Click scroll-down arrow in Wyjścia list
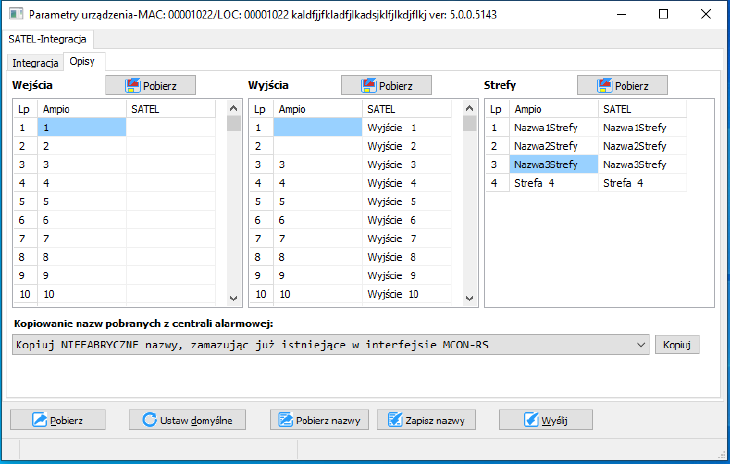This screenshot has width=730, height=464. pos(469,298)
